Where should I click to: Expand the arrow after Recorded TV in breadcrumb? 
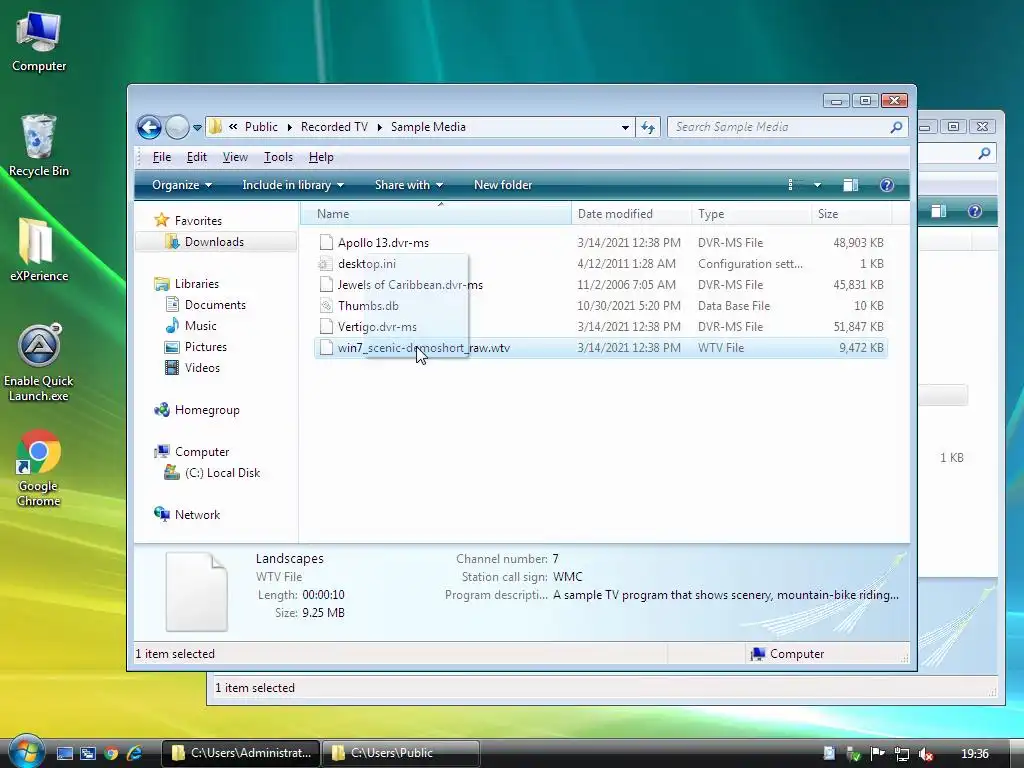pos(379,127)
